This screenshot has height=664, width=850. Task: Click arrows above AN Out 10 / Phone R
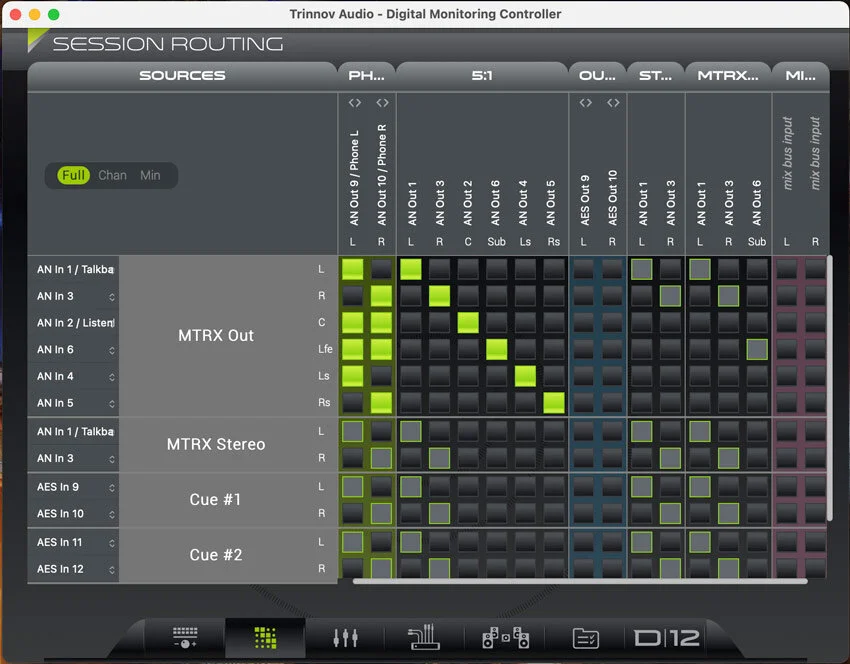tap(382, 102)
